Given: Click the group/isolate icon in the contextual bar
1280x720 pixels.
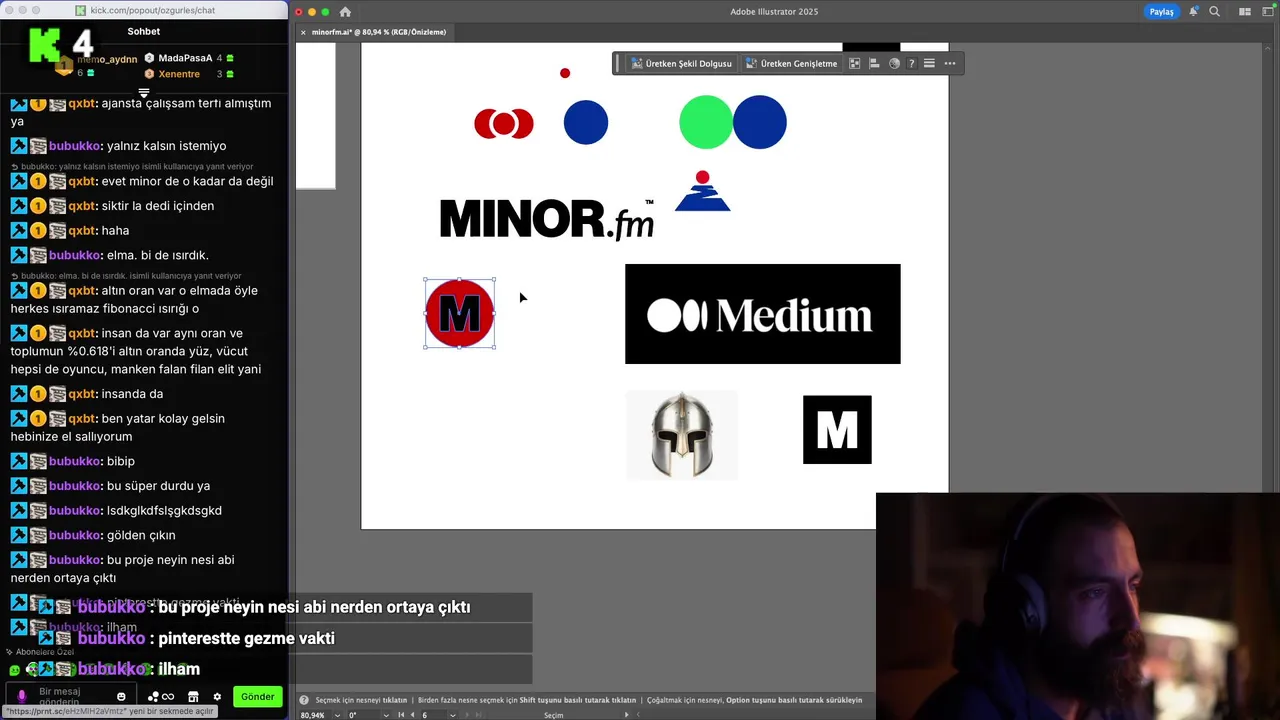Looking at the screenshot, I should coord(855,63).
